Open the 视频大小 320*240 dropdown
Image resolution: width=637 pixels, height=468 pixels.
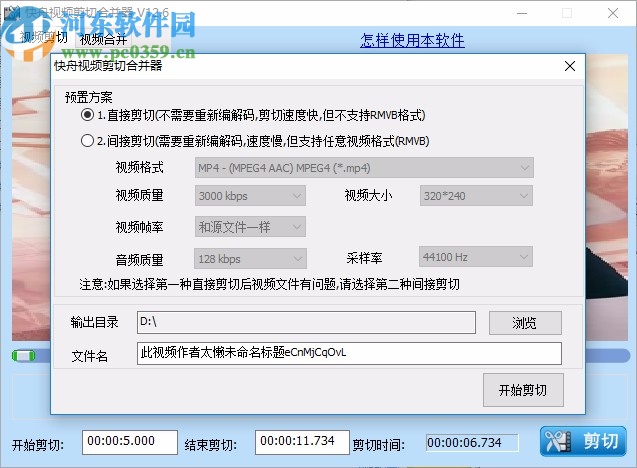(476, 196)
